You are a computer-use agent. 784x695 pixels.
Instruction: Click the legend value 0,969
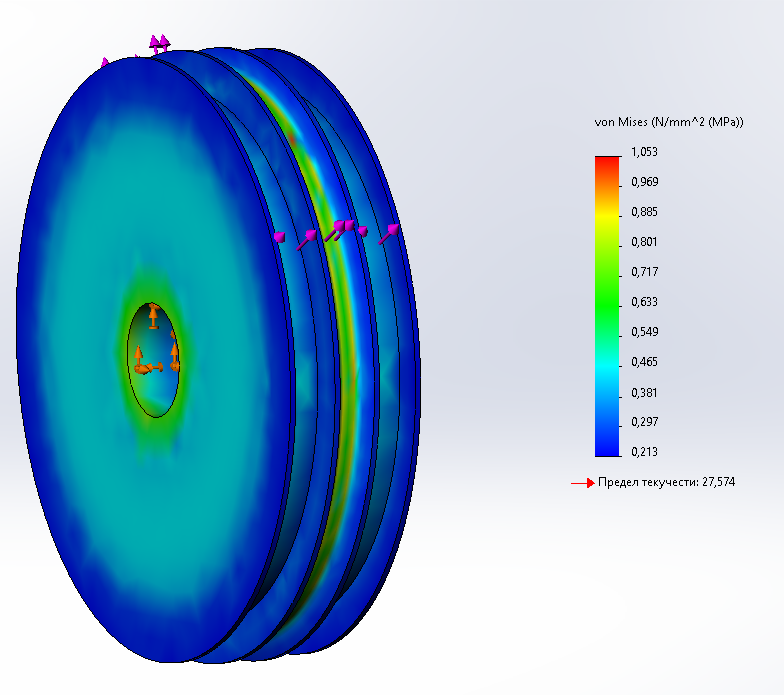click(x=644, y=182)
